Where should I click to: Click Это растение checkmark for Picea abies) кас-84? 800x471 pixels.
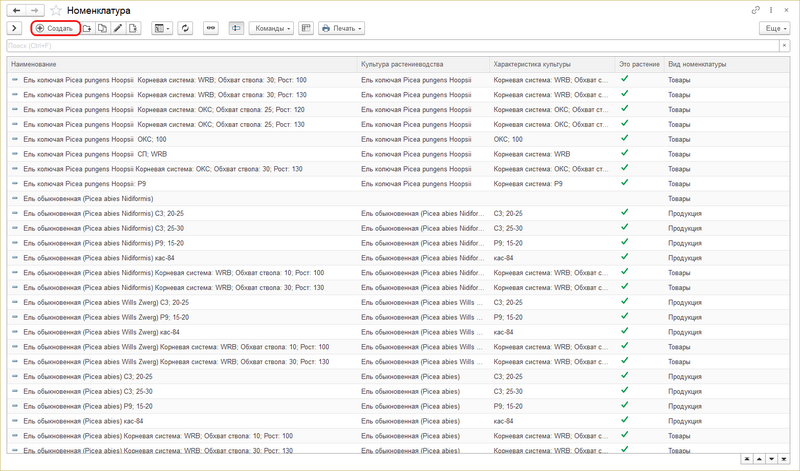tap(624, 420)
